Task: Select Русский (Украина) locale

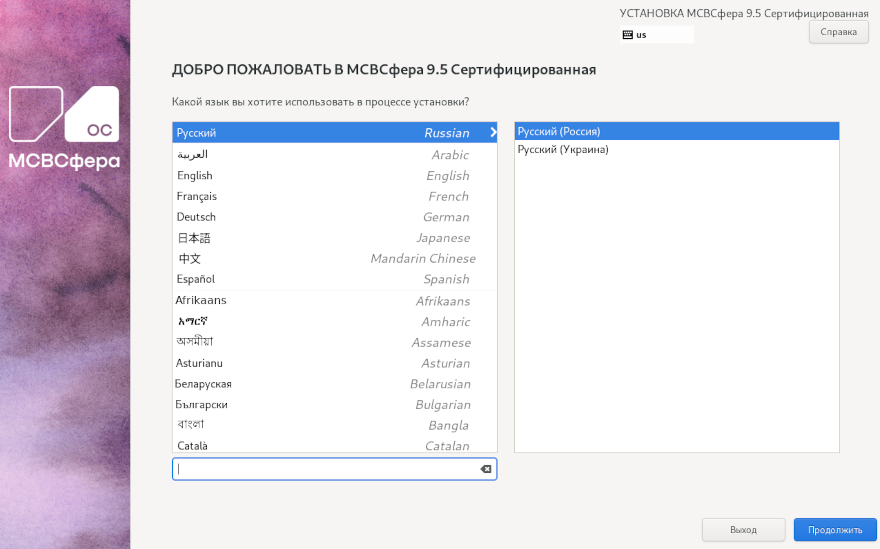Action: (676, 150)
